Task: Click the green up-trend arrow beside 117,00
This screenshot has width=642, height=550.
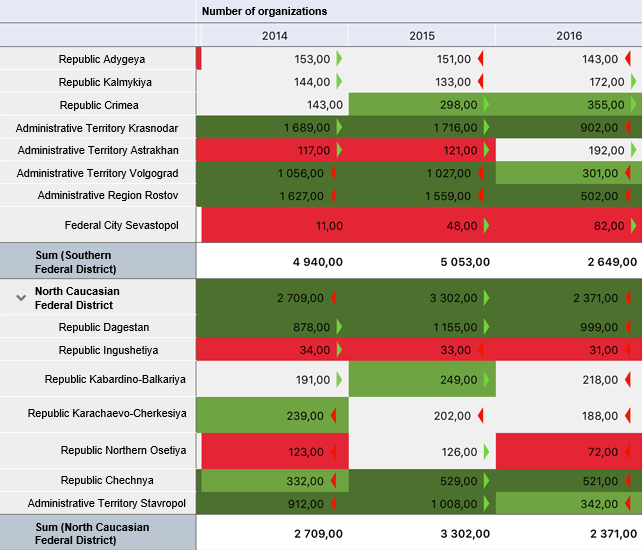Action: click(339, 150)
